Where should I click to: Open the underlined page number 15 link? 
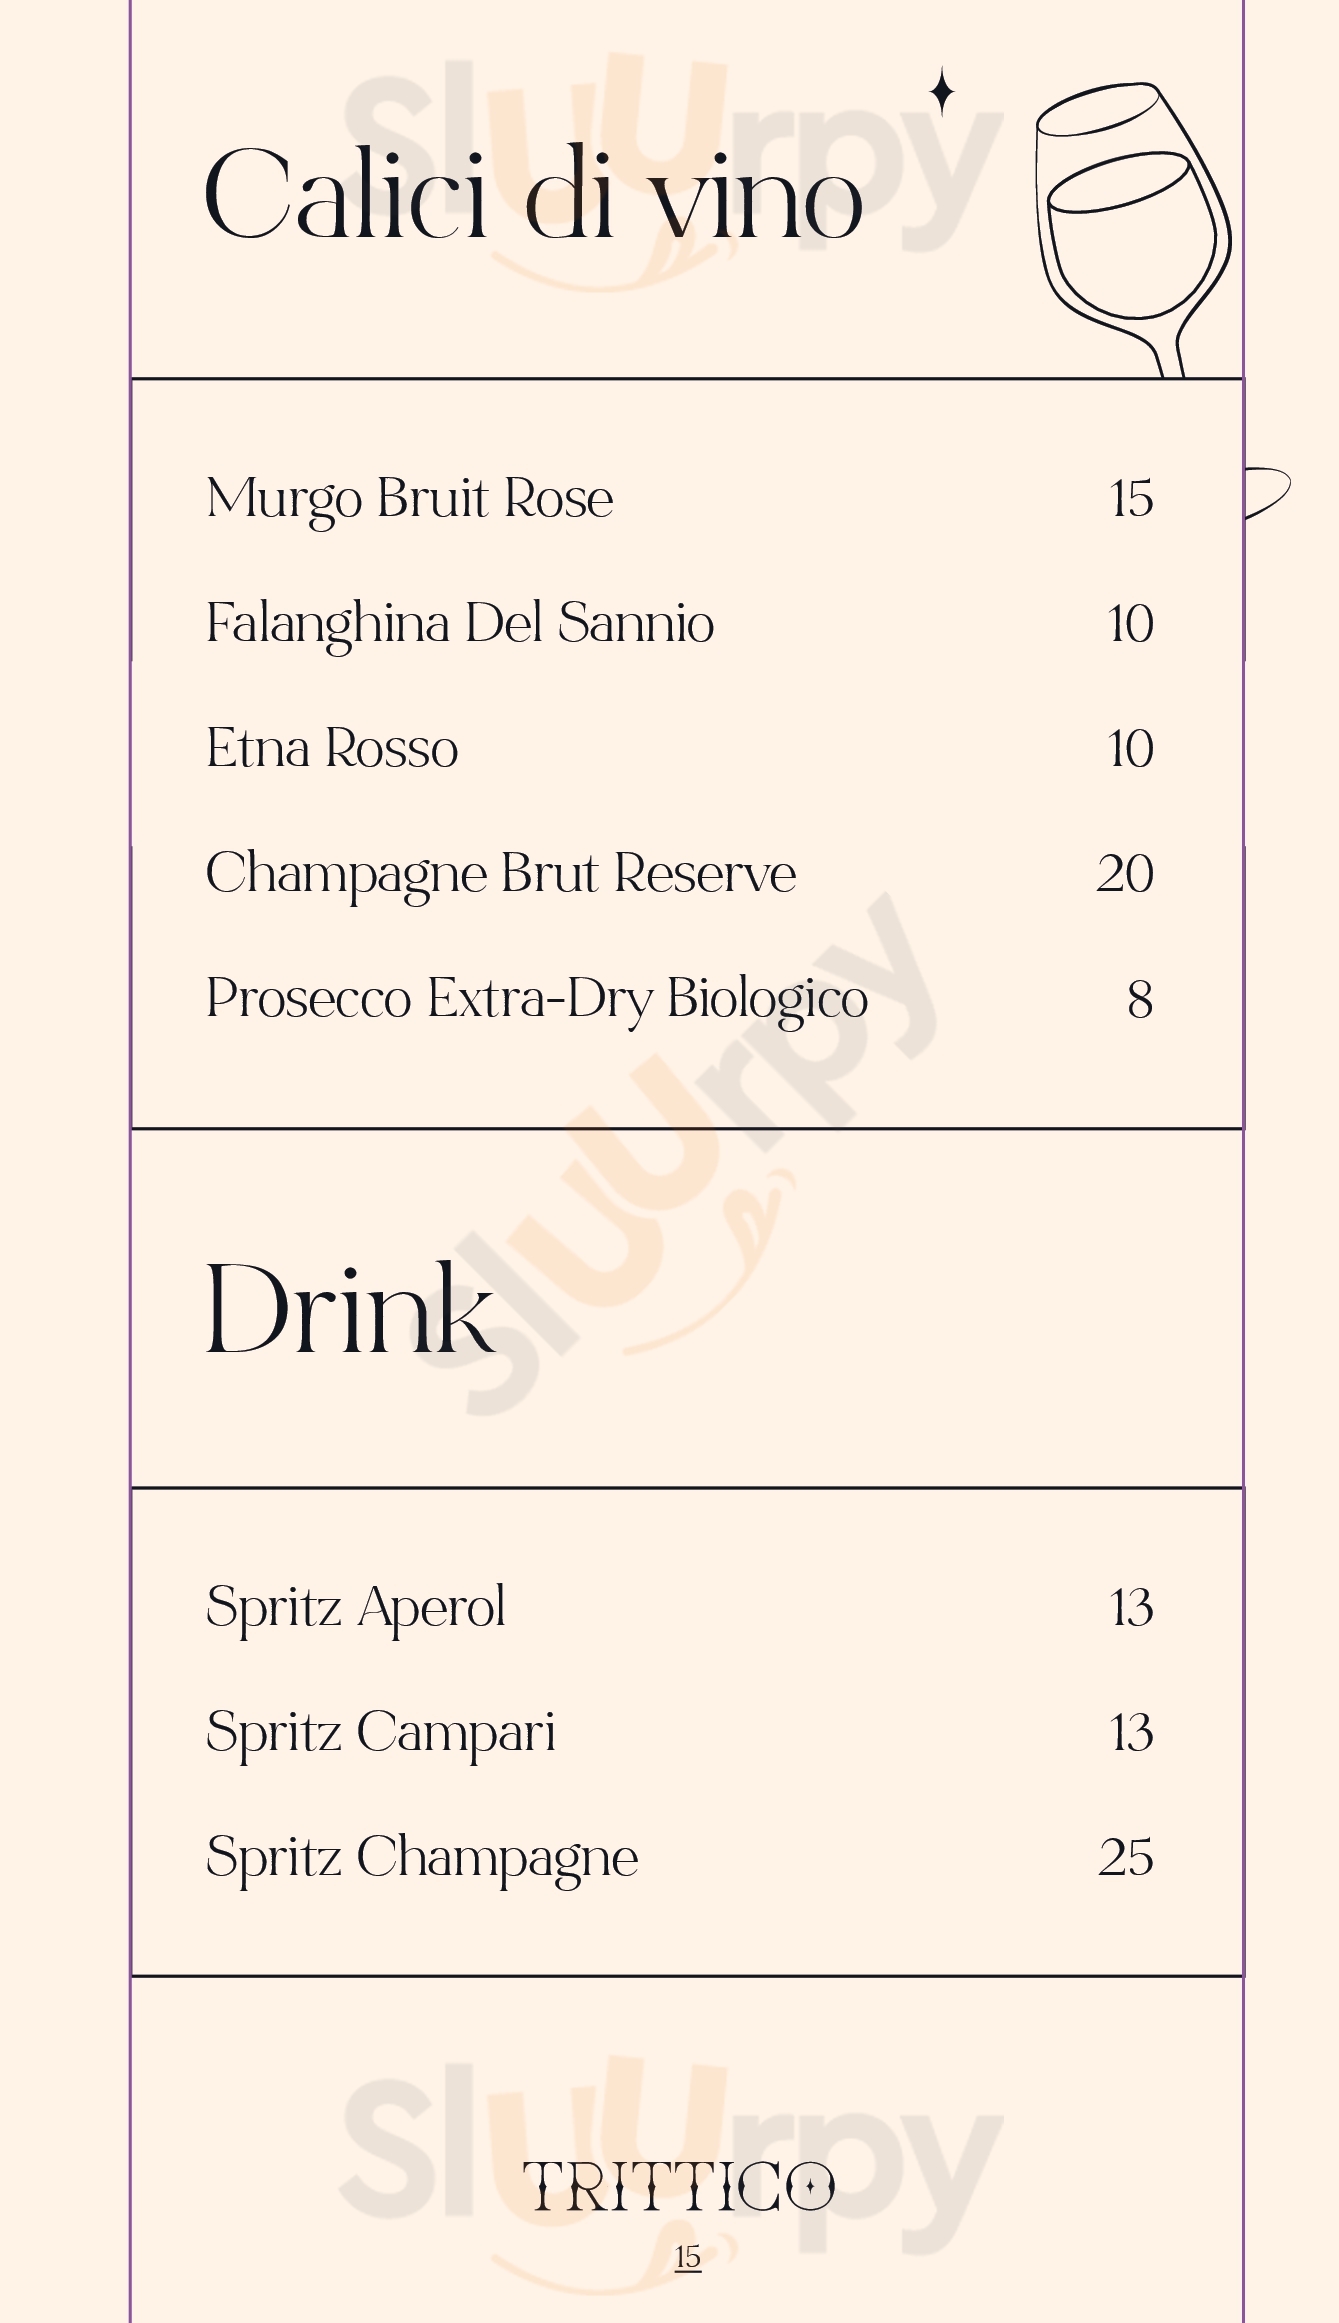pos(687,2257)
